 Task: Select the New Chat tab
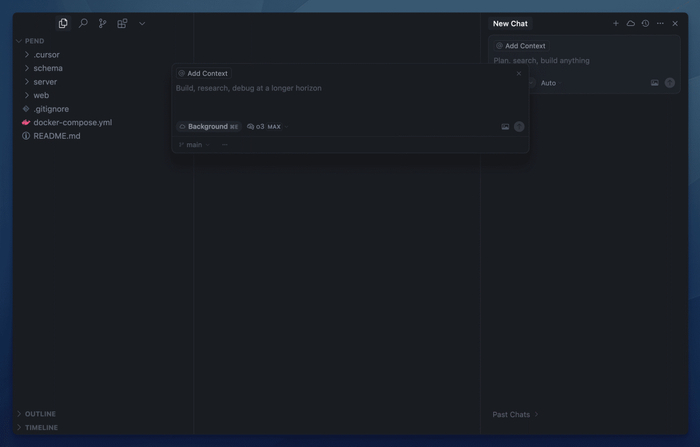tap(510, 24)
